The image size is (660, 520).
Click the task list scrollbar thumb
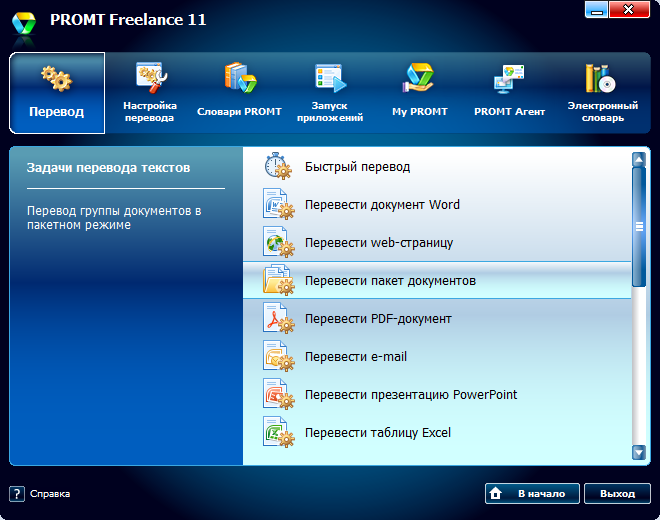[x=639, y=227]
